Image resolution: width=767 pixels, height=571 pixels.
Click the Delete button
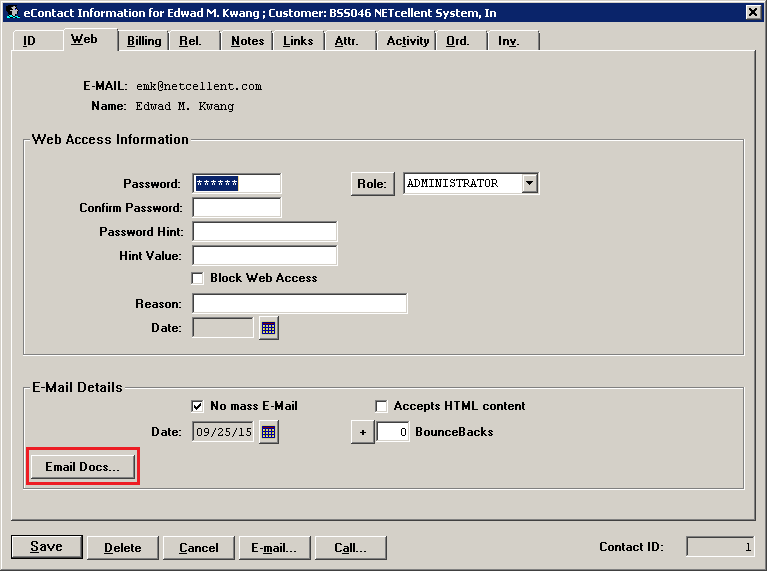coord(122,547)
